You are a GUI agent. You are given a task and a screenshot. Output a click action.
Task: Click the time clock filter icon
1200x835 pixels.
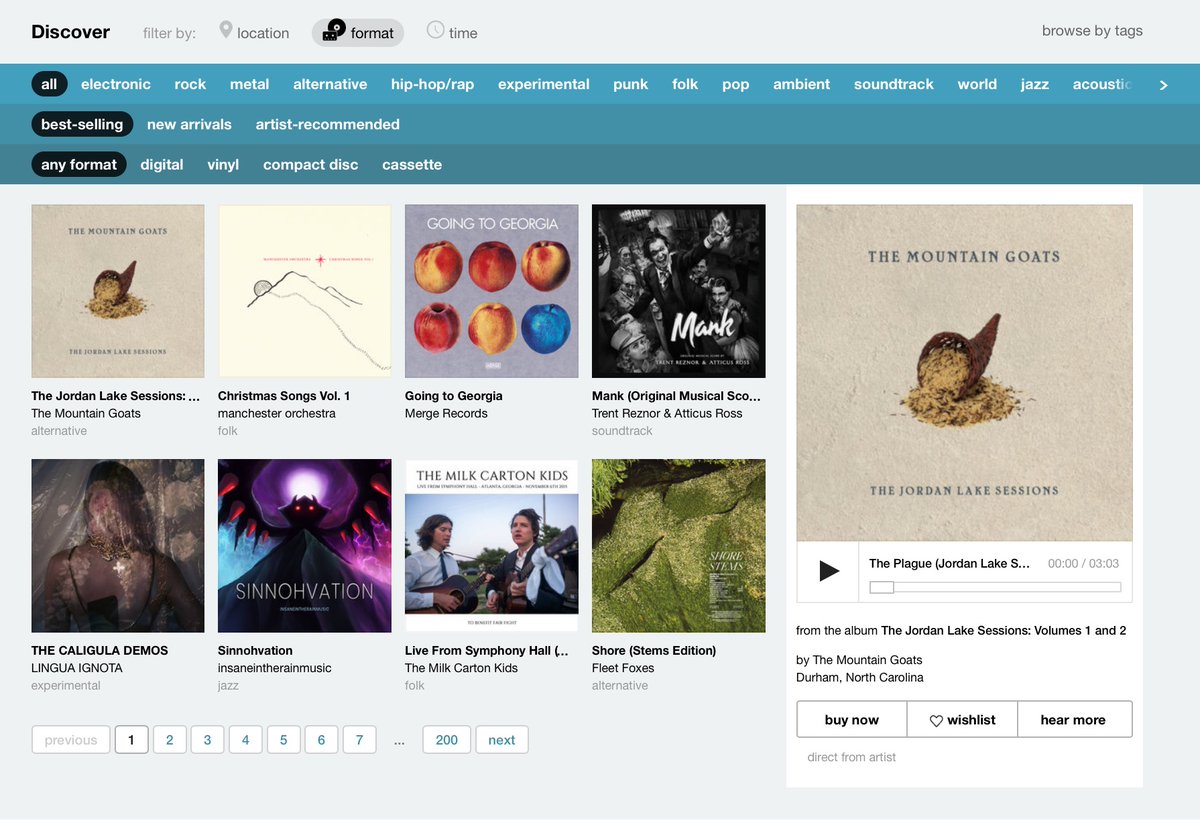click(x=435, y=30)
